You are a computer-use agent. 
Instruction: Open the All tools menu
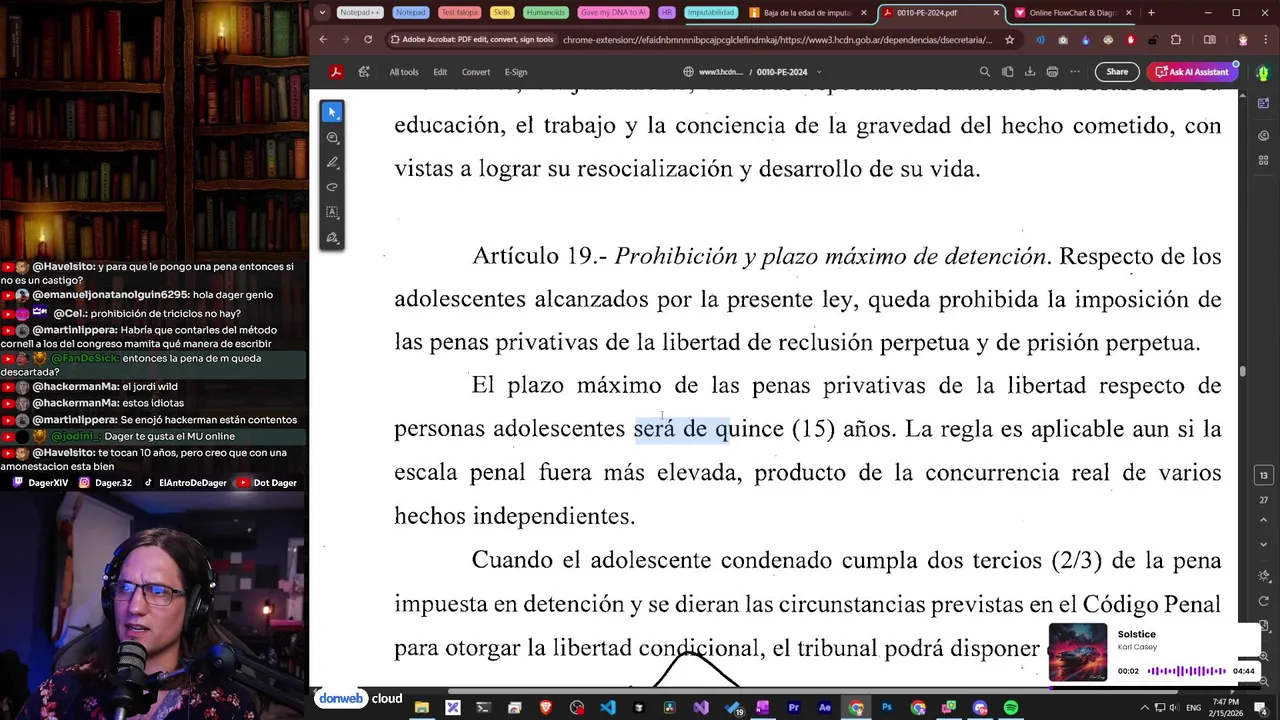tap(404, 72)
